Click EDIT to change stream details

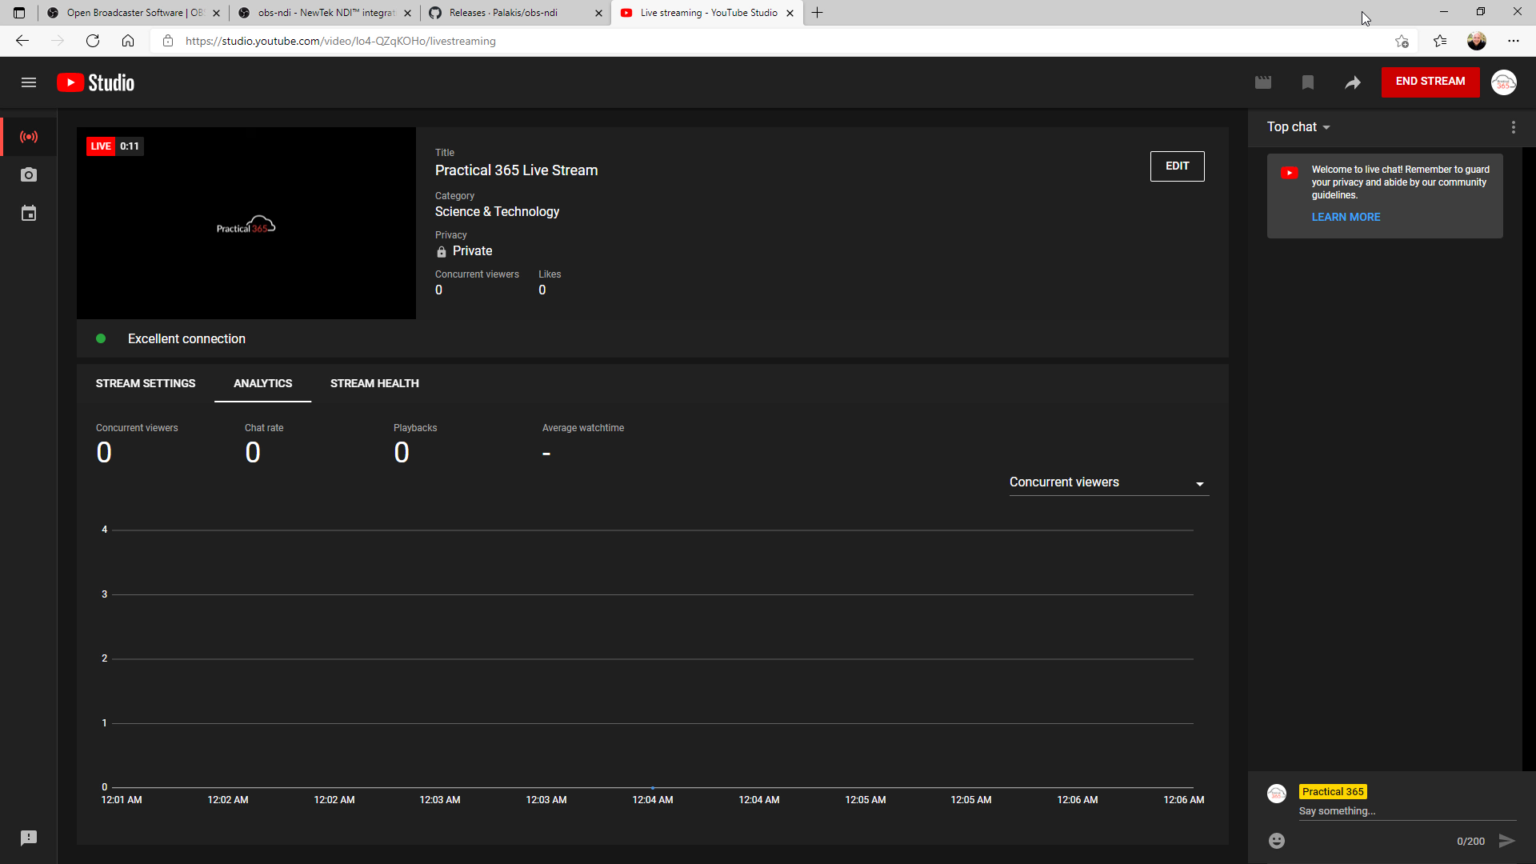click(1177, 166)
